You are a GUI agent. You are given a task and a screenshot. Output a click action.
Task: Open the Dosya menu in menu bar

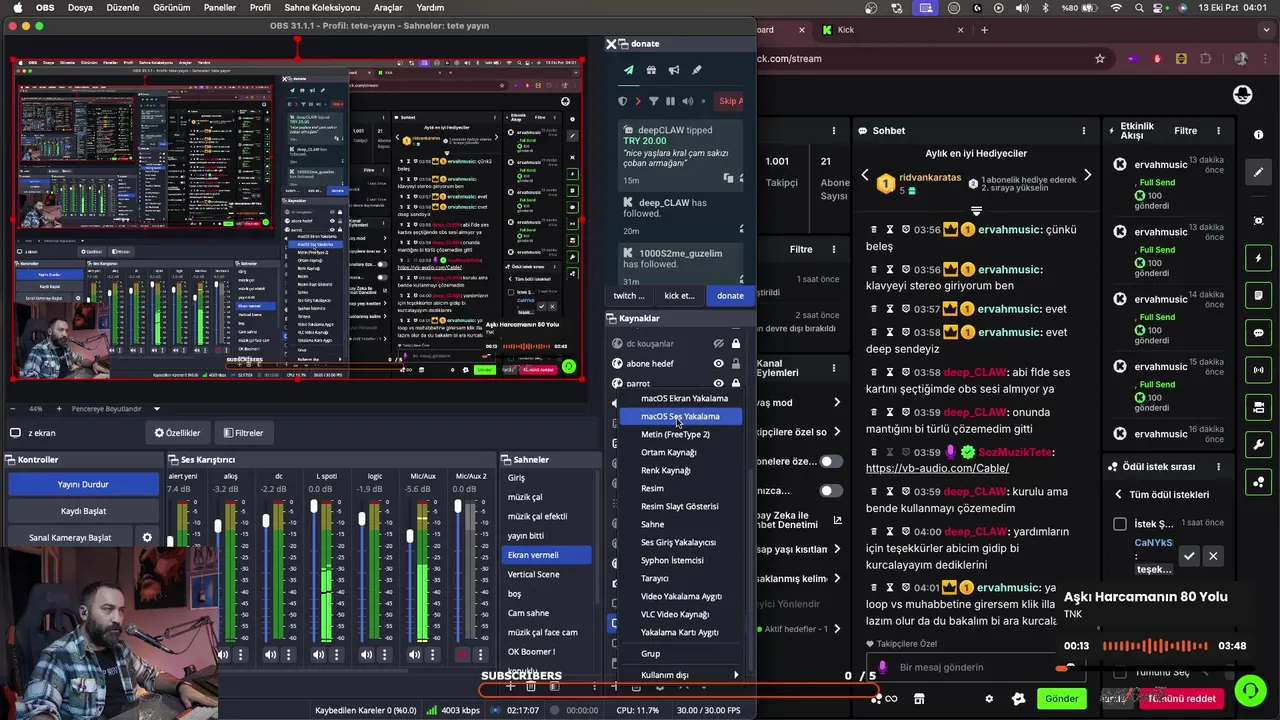coord(80,7)
